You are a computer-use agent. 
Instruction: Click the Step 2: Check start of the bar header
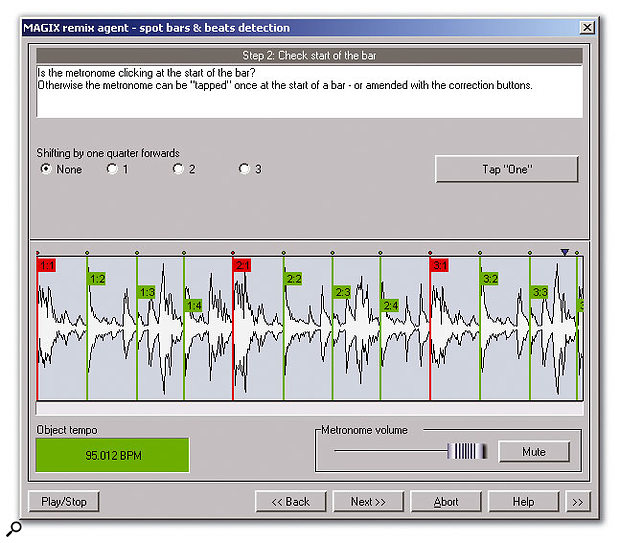[x=309, y=55]
